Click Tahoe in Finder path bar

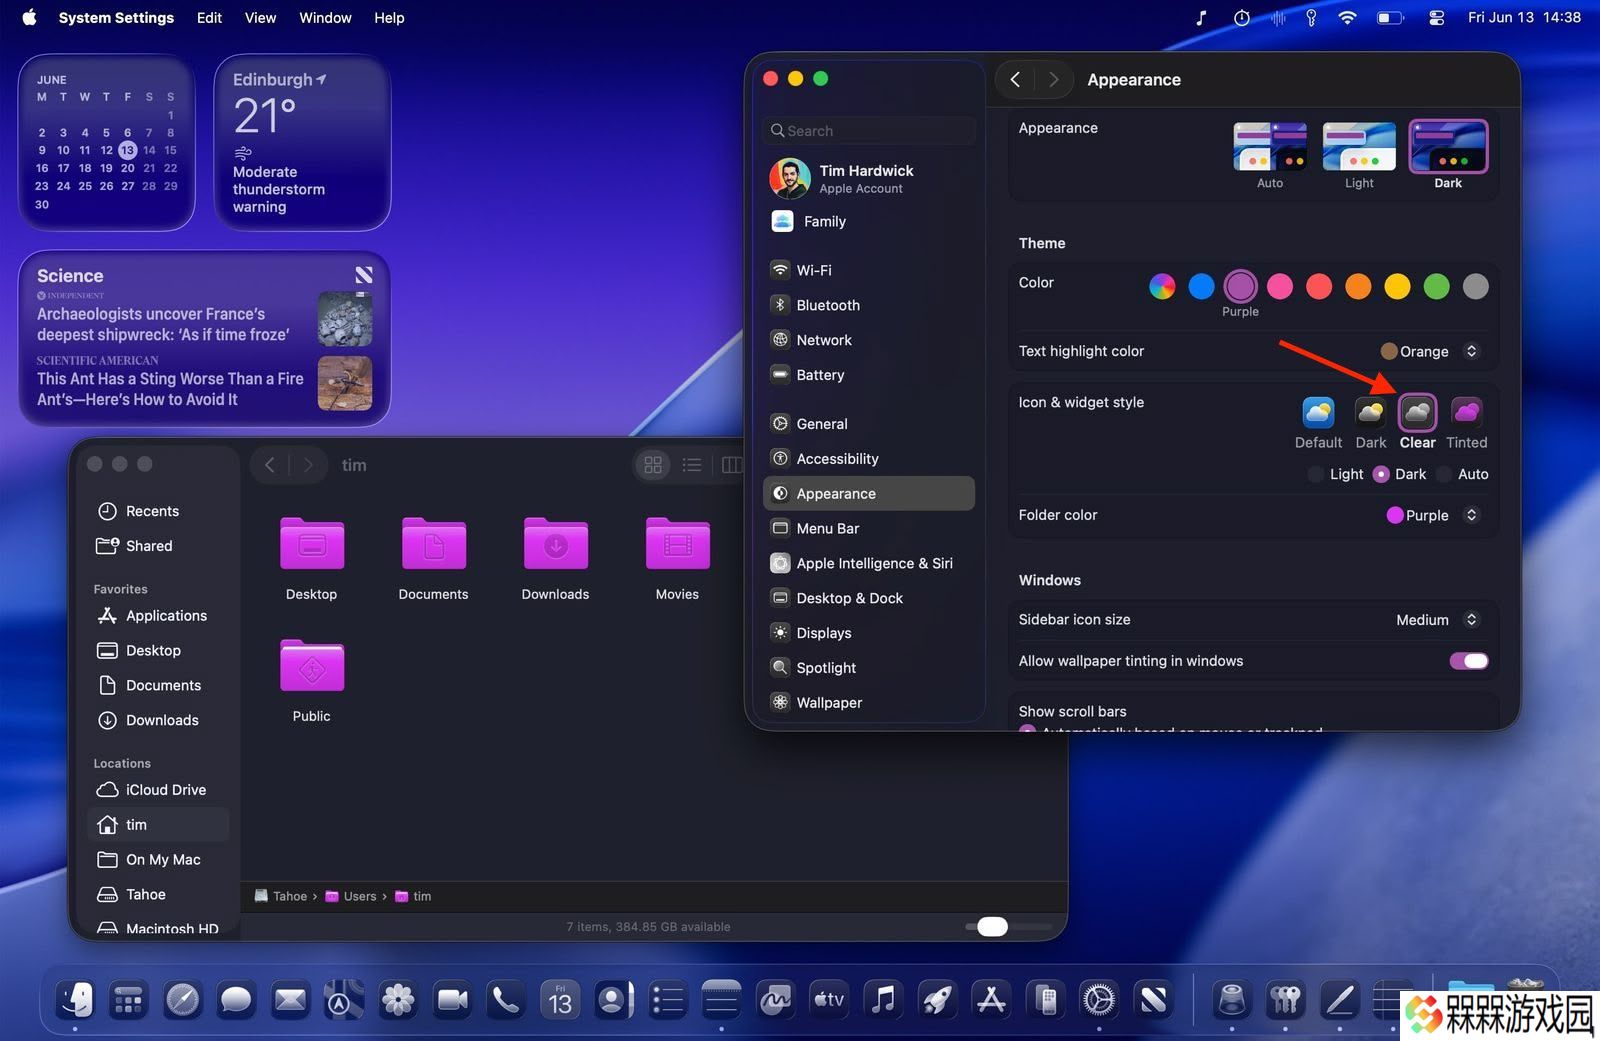(x=280, y=896)
